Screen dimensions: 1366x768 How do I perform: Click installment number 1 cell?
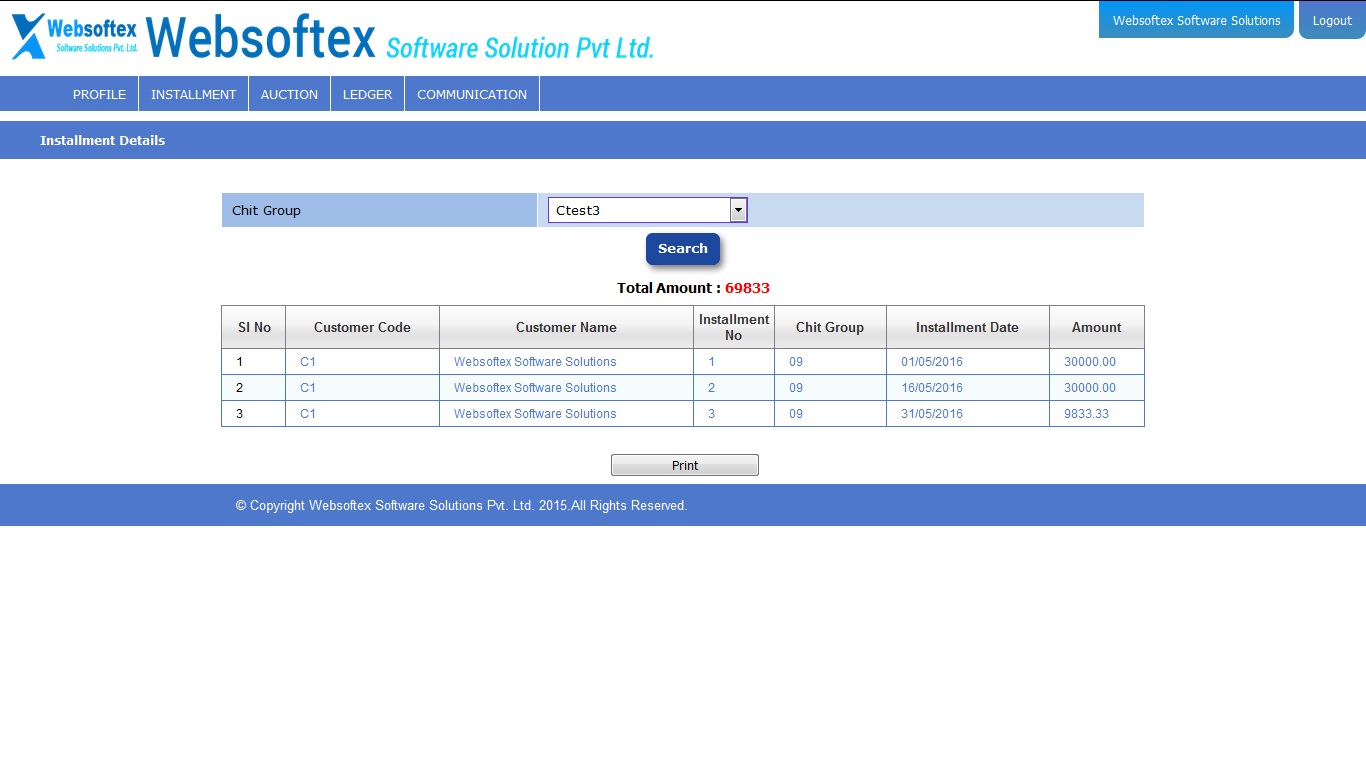tap(734, 362)
